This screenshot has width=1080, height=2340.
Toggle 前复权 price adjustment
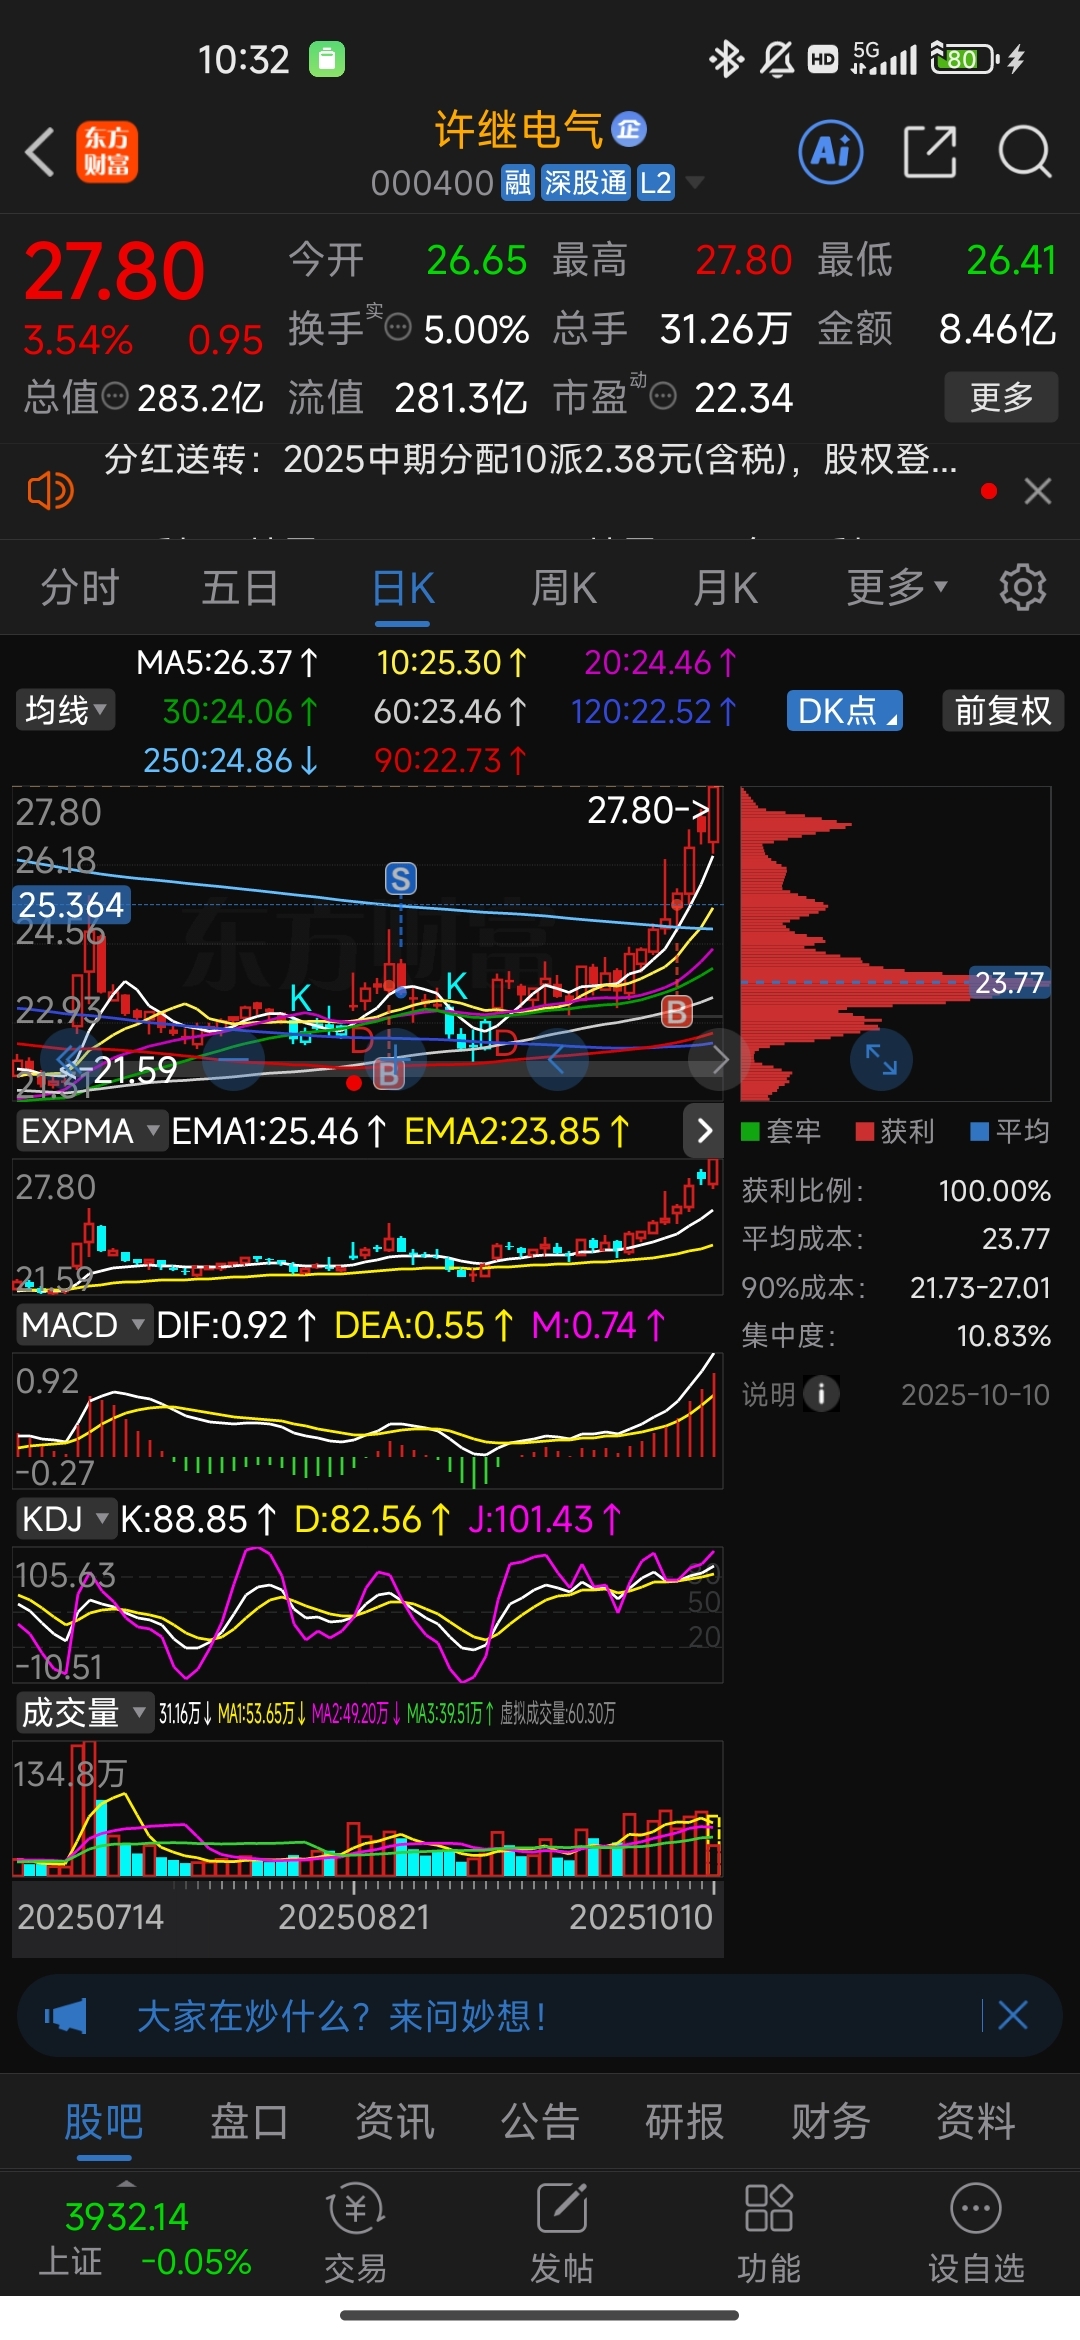[1003, 710]
